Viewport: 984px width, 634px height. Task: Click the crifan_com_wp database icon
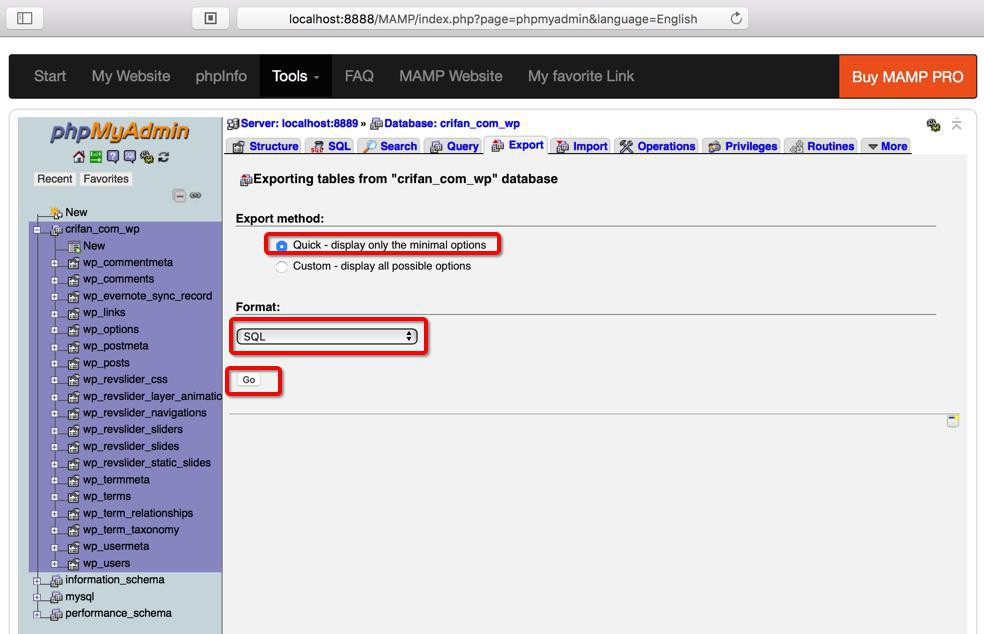click(56, 230)
